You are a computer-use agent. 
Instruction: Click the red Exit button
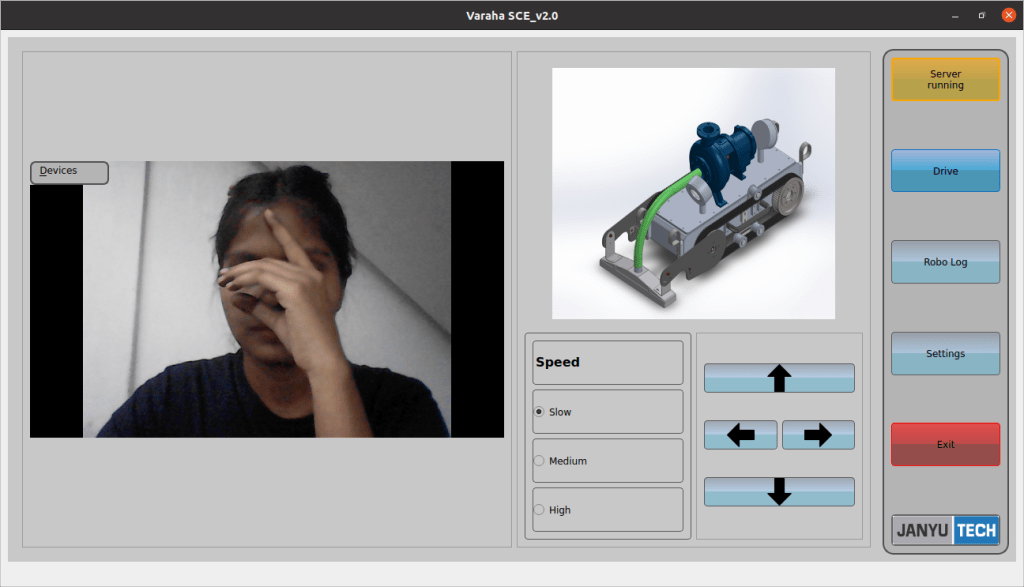point(945,444)
